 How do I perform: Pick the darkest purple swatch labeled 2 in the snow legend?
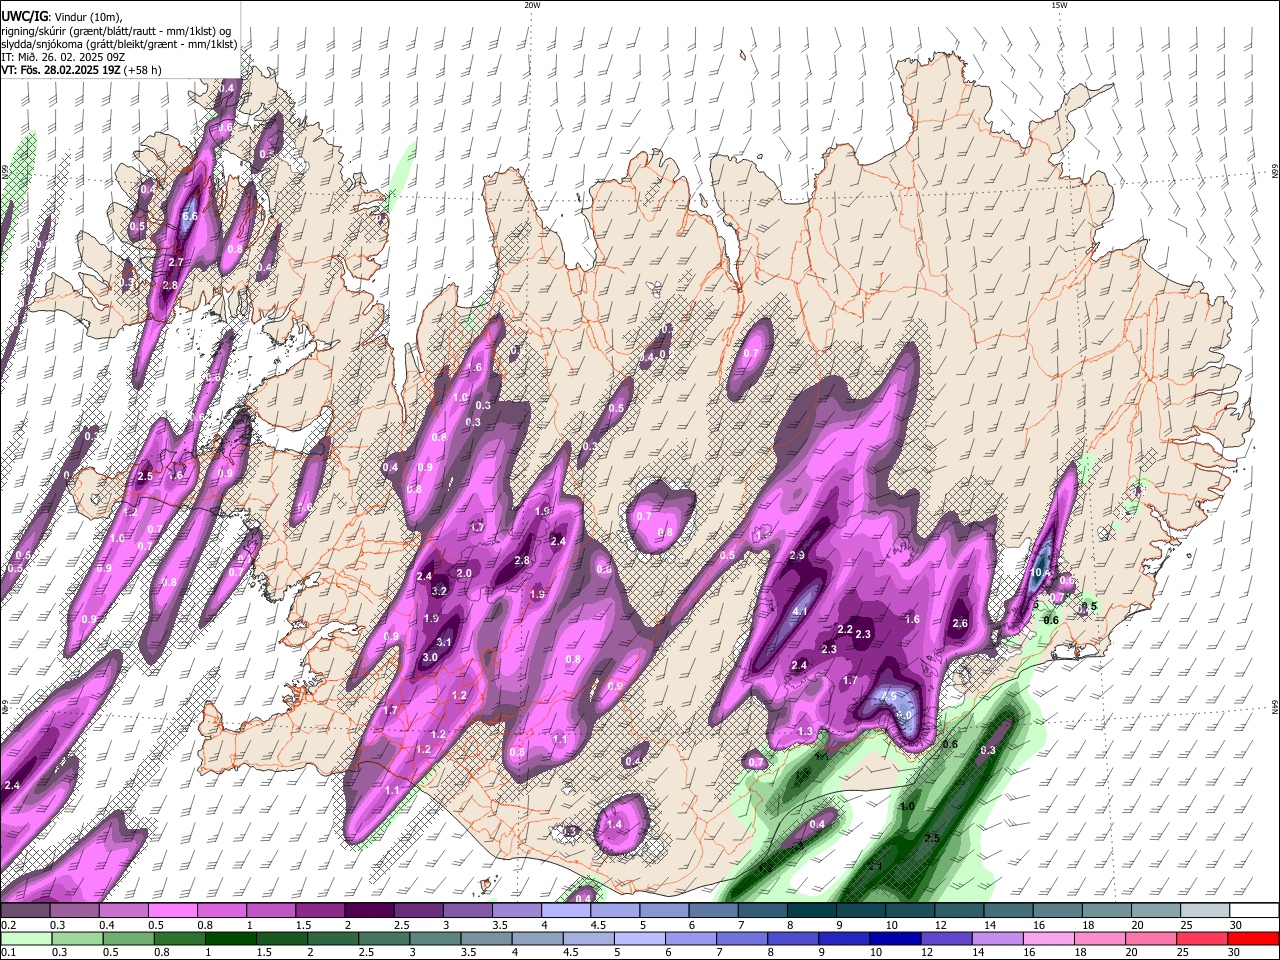[368, 911]
